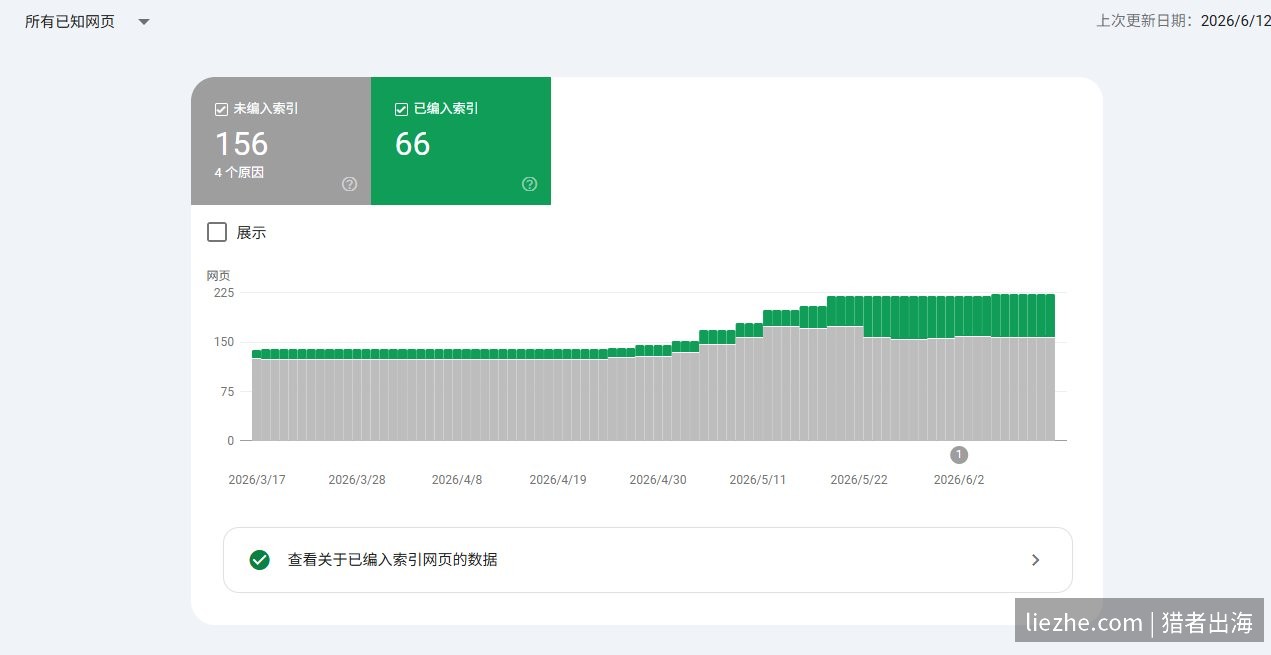
Task: Click x-axis date 2026/4/30
Action: pos(658,480)
